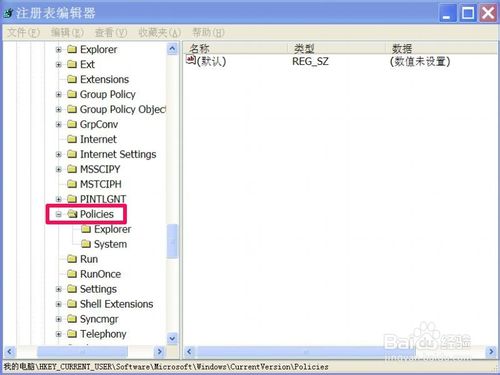The width and height of the screenshot is (500, 375).
Task: Select the Explorer folder icon under Policies
Action: tap(86, 229)
